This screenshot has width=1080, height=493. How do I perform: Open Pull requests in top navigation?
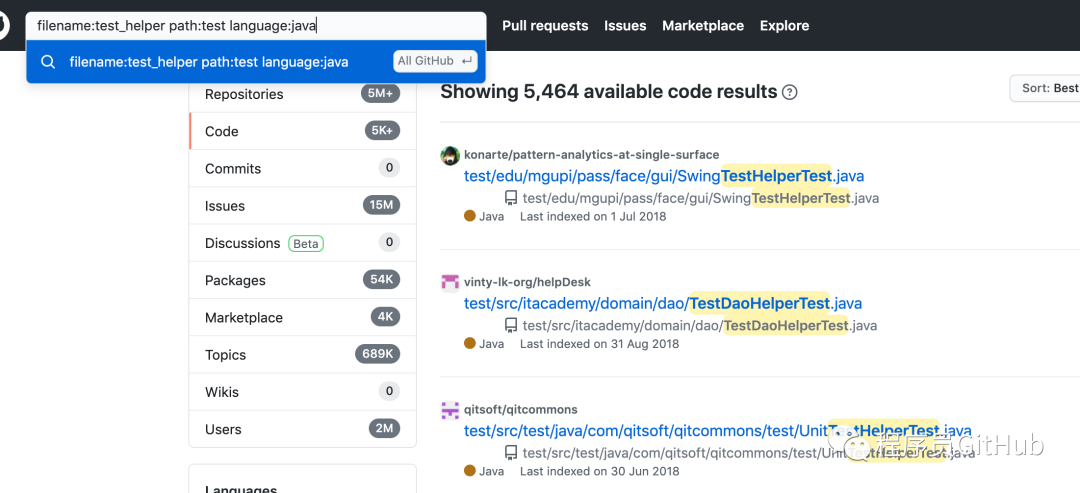pyautogui.click(x=545, y=25)
